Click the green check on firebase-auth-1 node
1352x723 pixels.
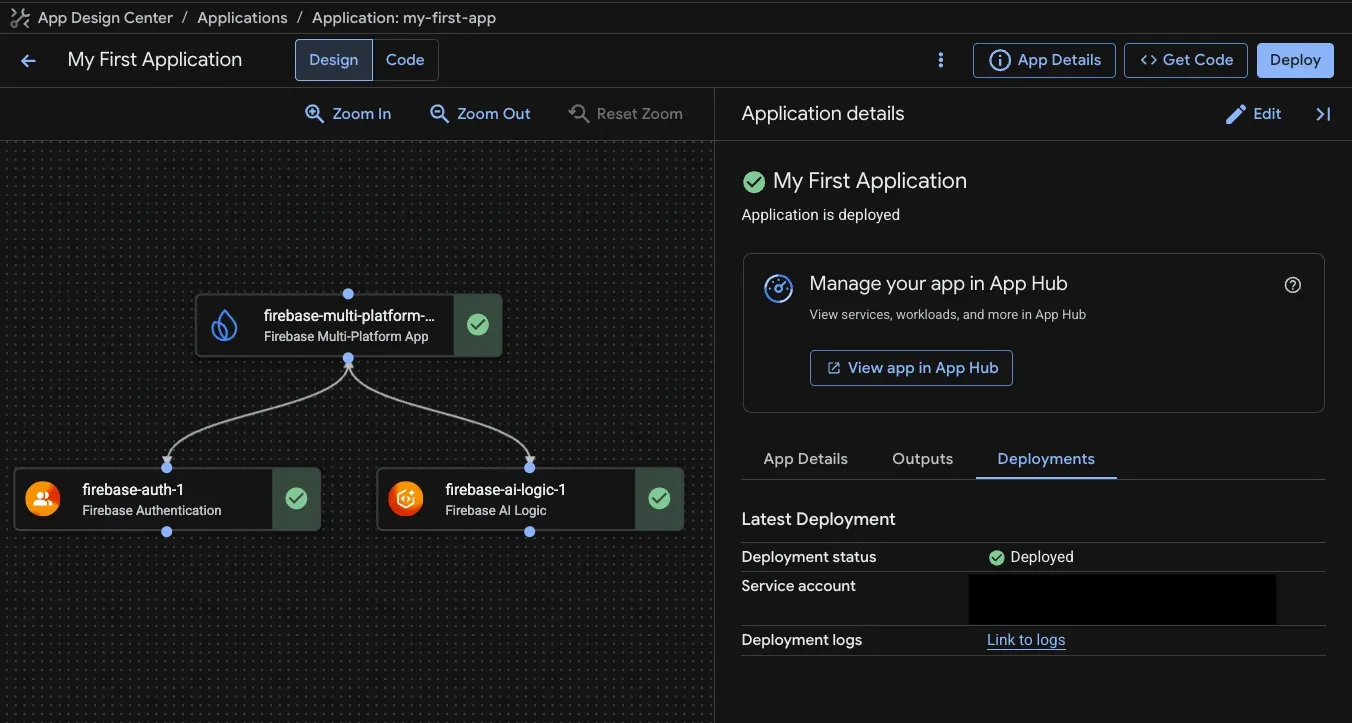pos(296,497)
